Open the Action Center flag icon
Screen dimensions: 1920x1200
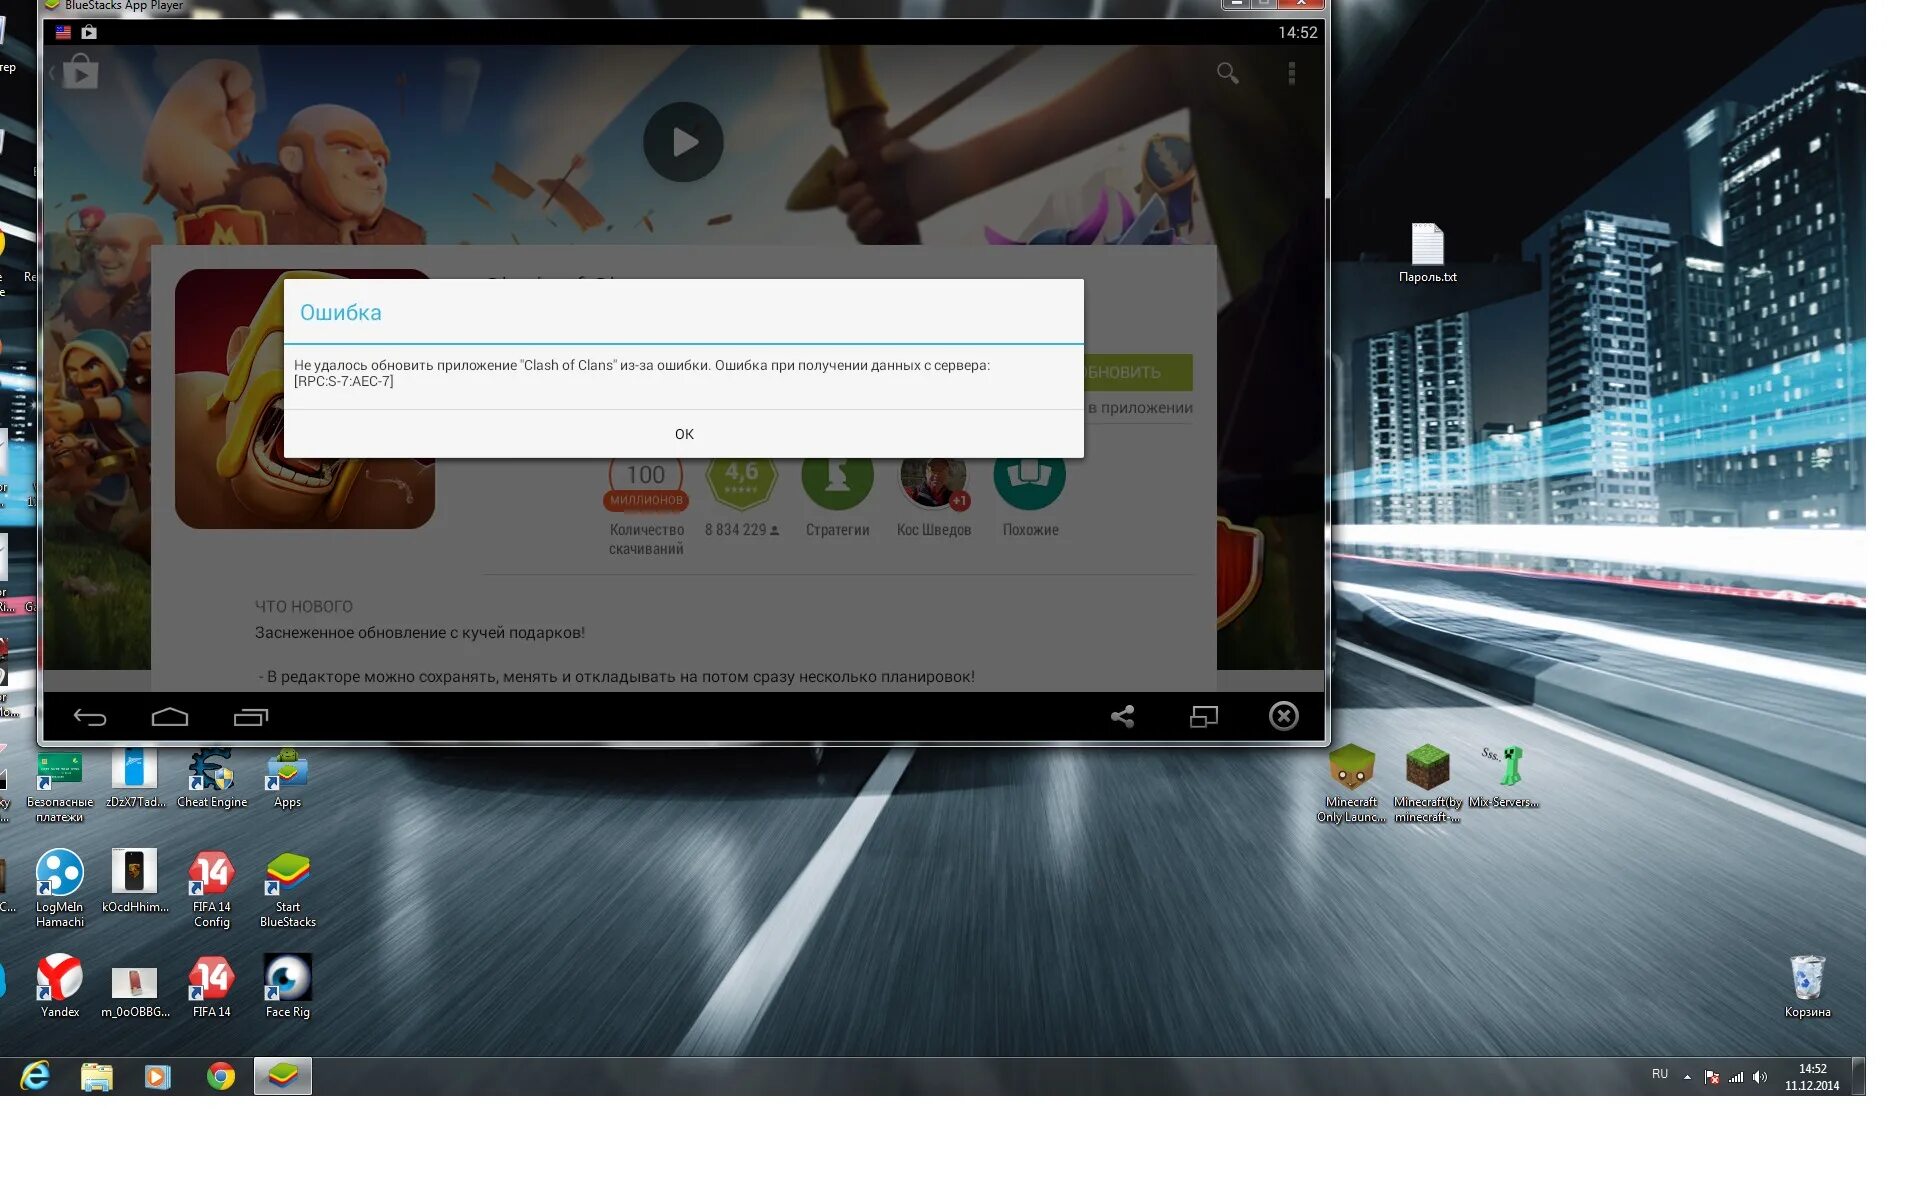click(1711, 1077)
